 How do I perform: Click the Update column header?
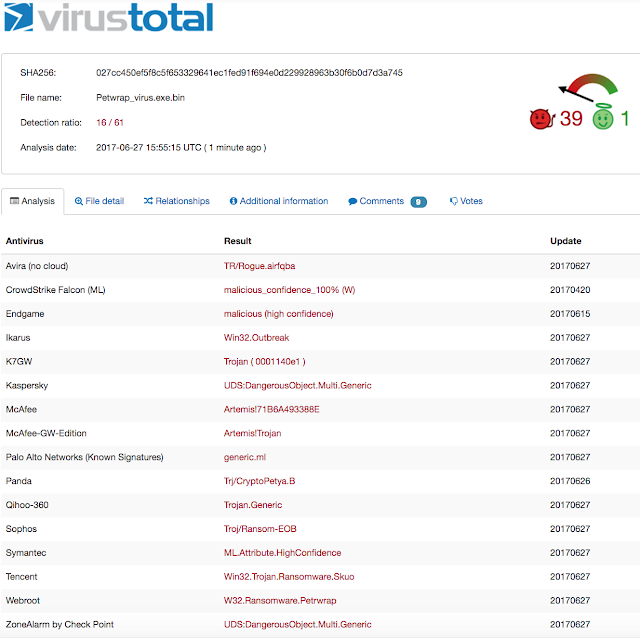click(566, 241)
